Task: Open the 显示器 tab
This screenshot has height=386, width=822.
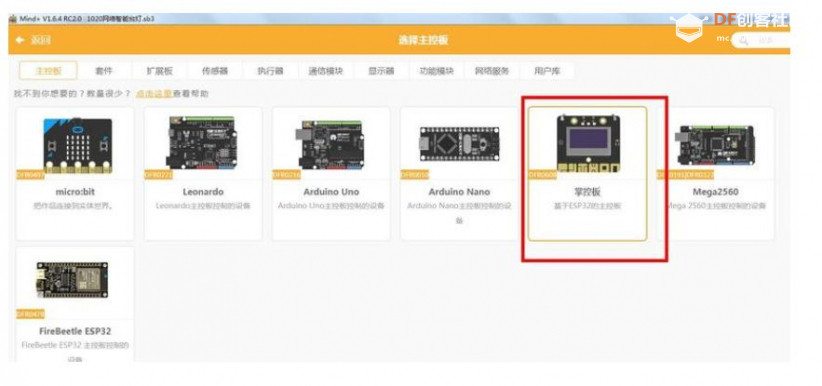Action: coord(381,71)
